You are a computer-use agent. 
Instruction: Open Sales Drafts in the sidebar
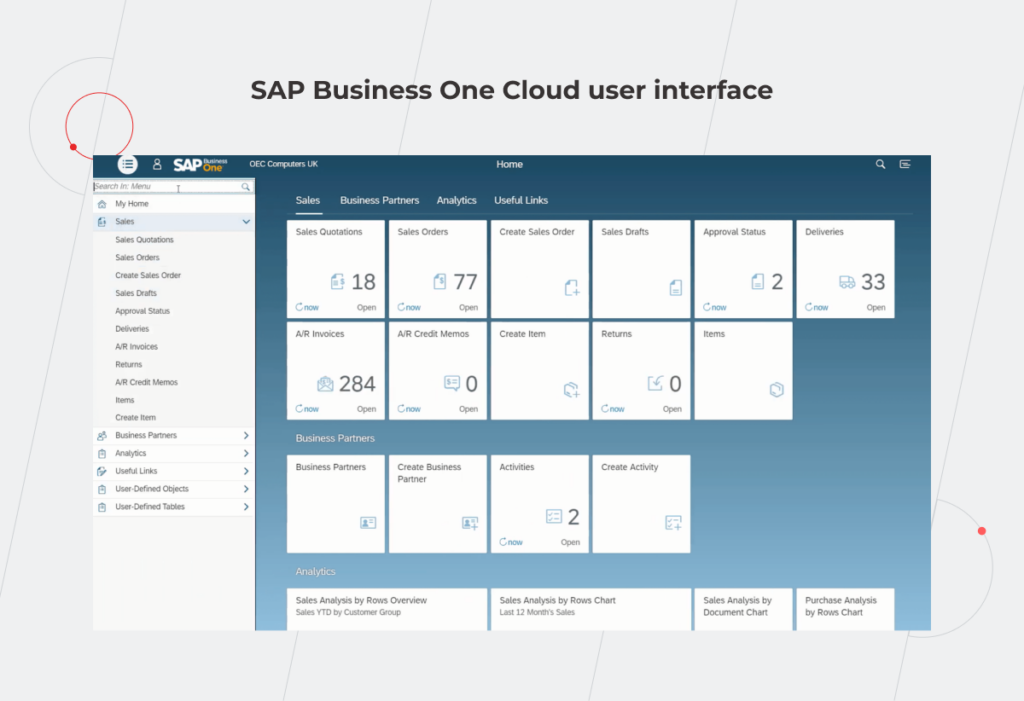pos(136,293)
